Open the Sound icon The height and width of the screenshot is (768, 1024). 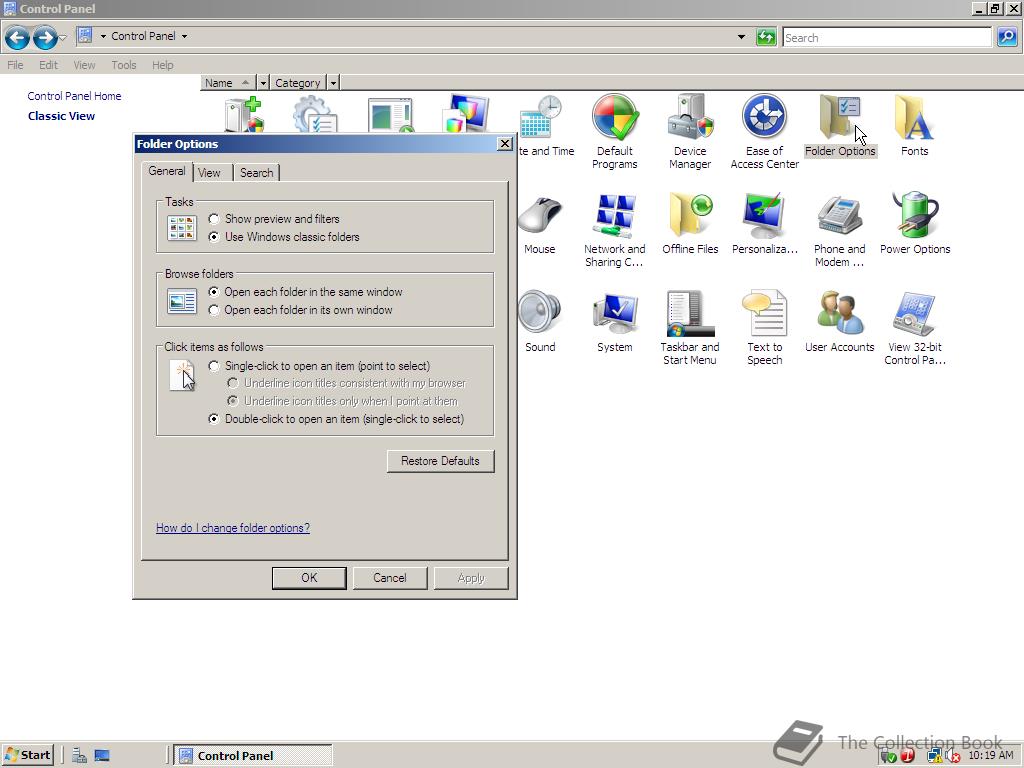(x=540, y=323)
